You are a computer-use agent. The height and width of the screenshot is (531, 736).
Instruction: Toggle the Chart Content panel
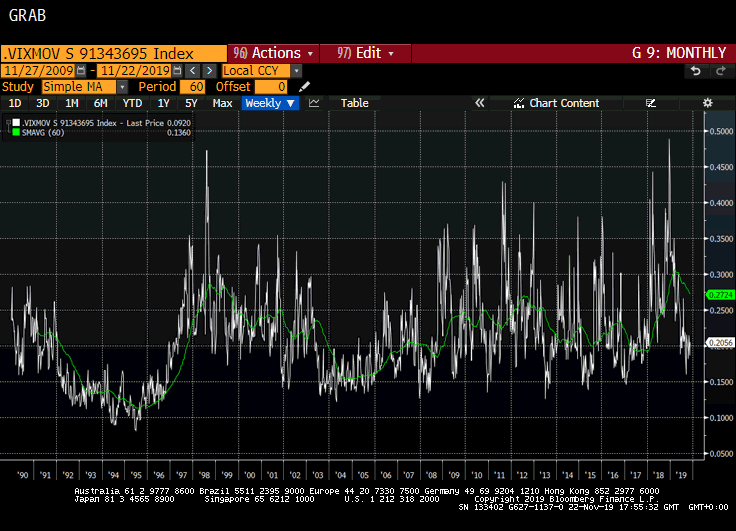tap(556, 103)
